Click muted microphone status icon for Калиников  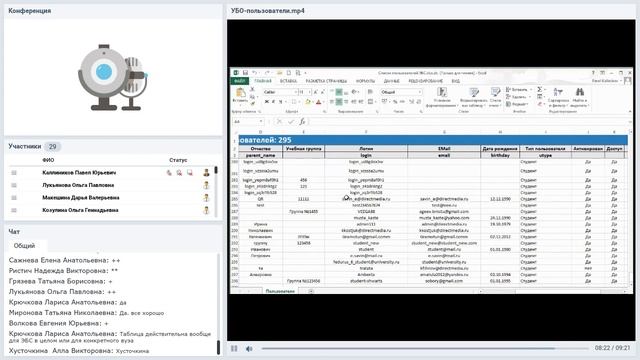click(x=169, y=173)
